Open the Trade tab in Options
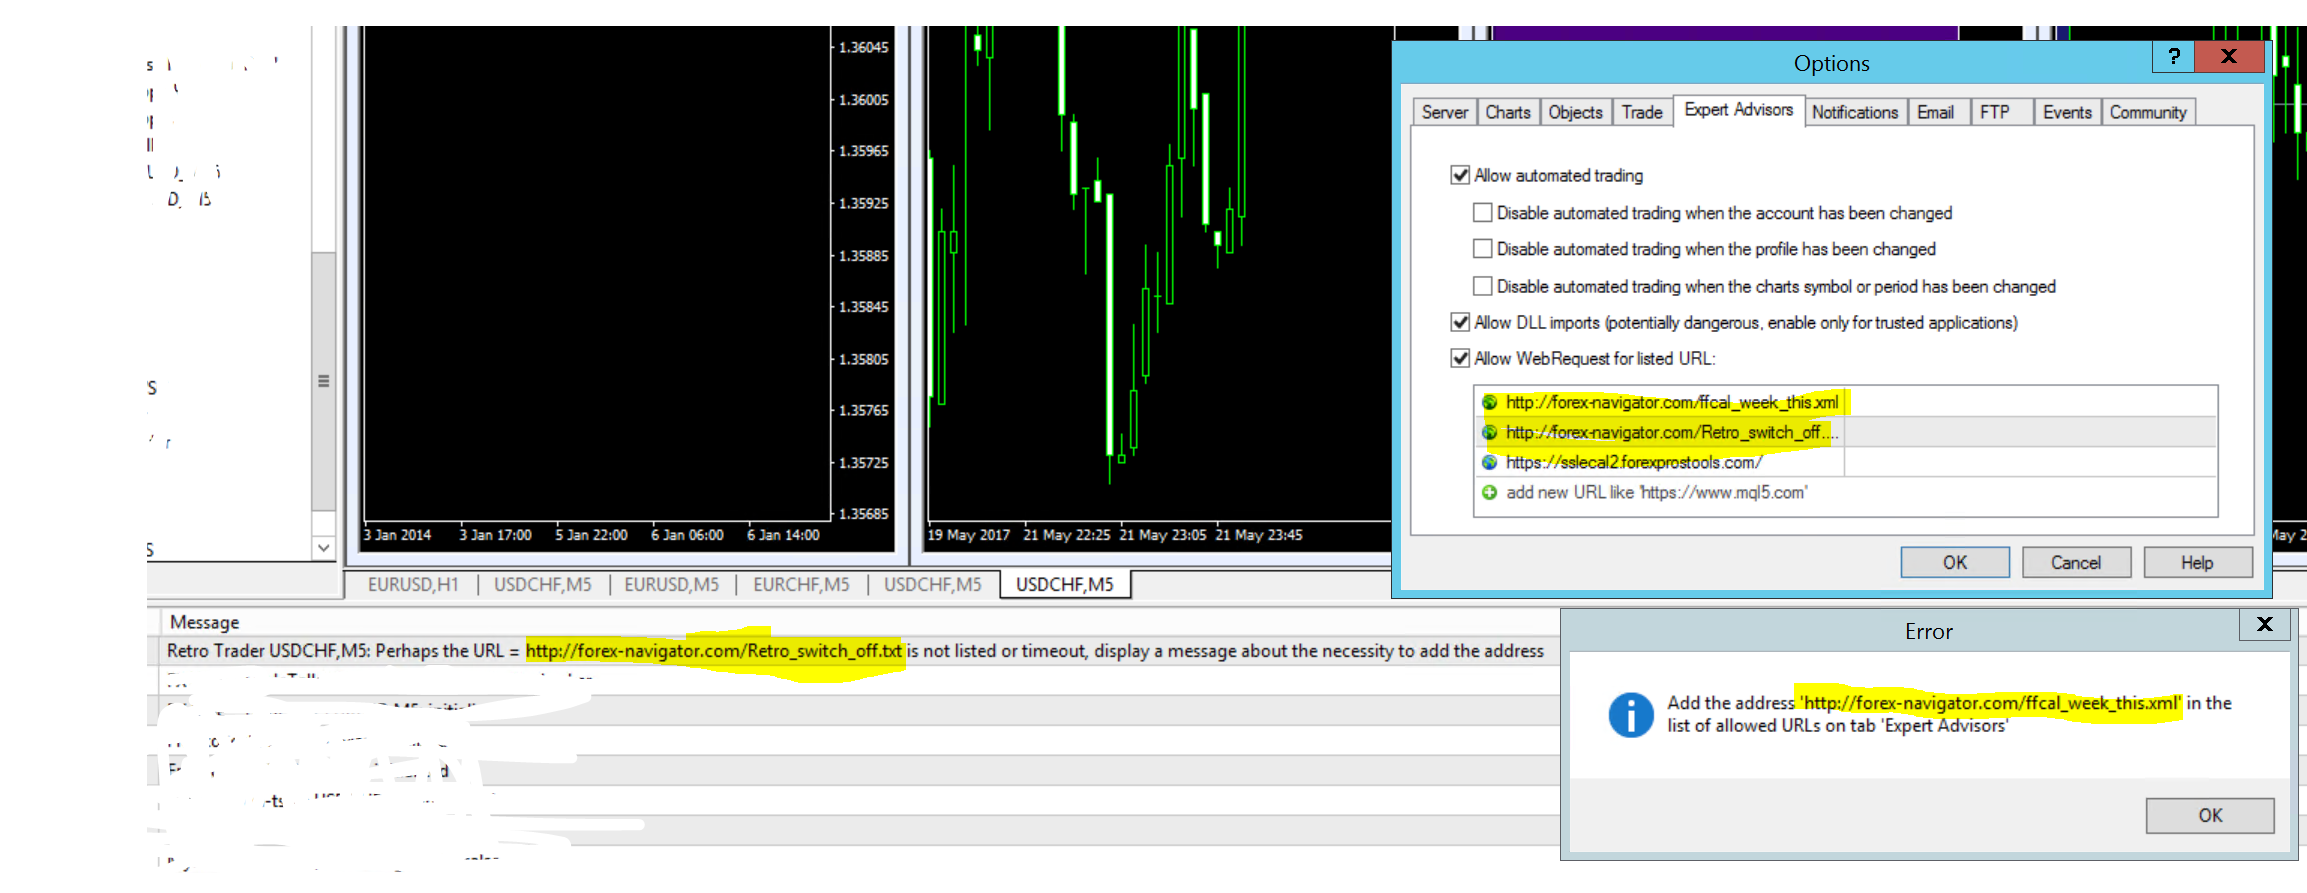Viewport: 2307px width, 893px height. coord(1642,112)
